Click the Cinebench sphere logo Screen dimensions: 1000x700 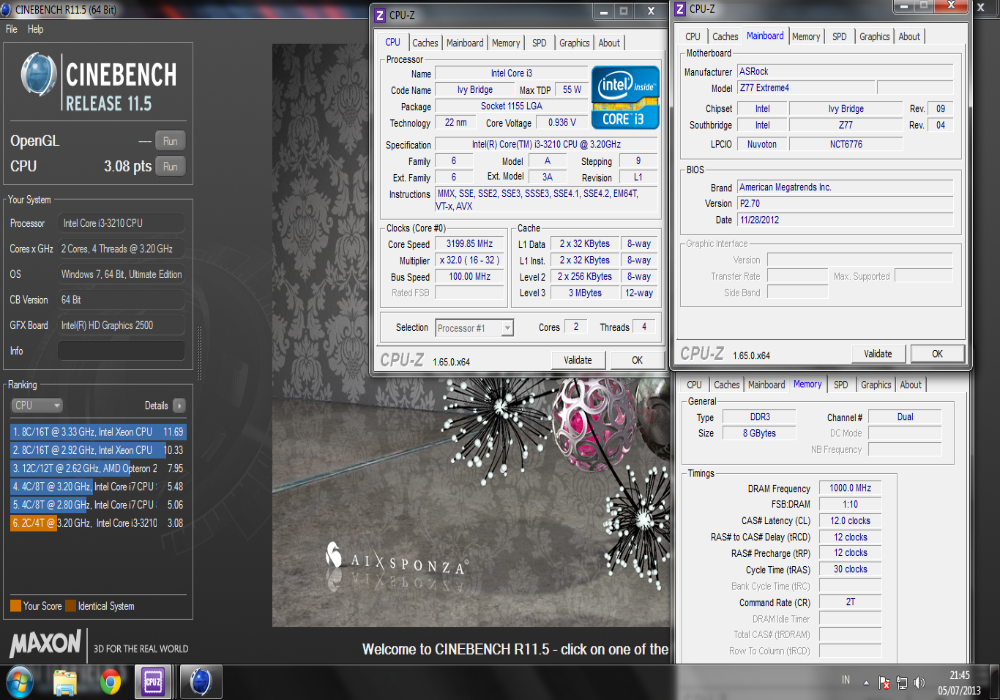click(x=39, y=74)
